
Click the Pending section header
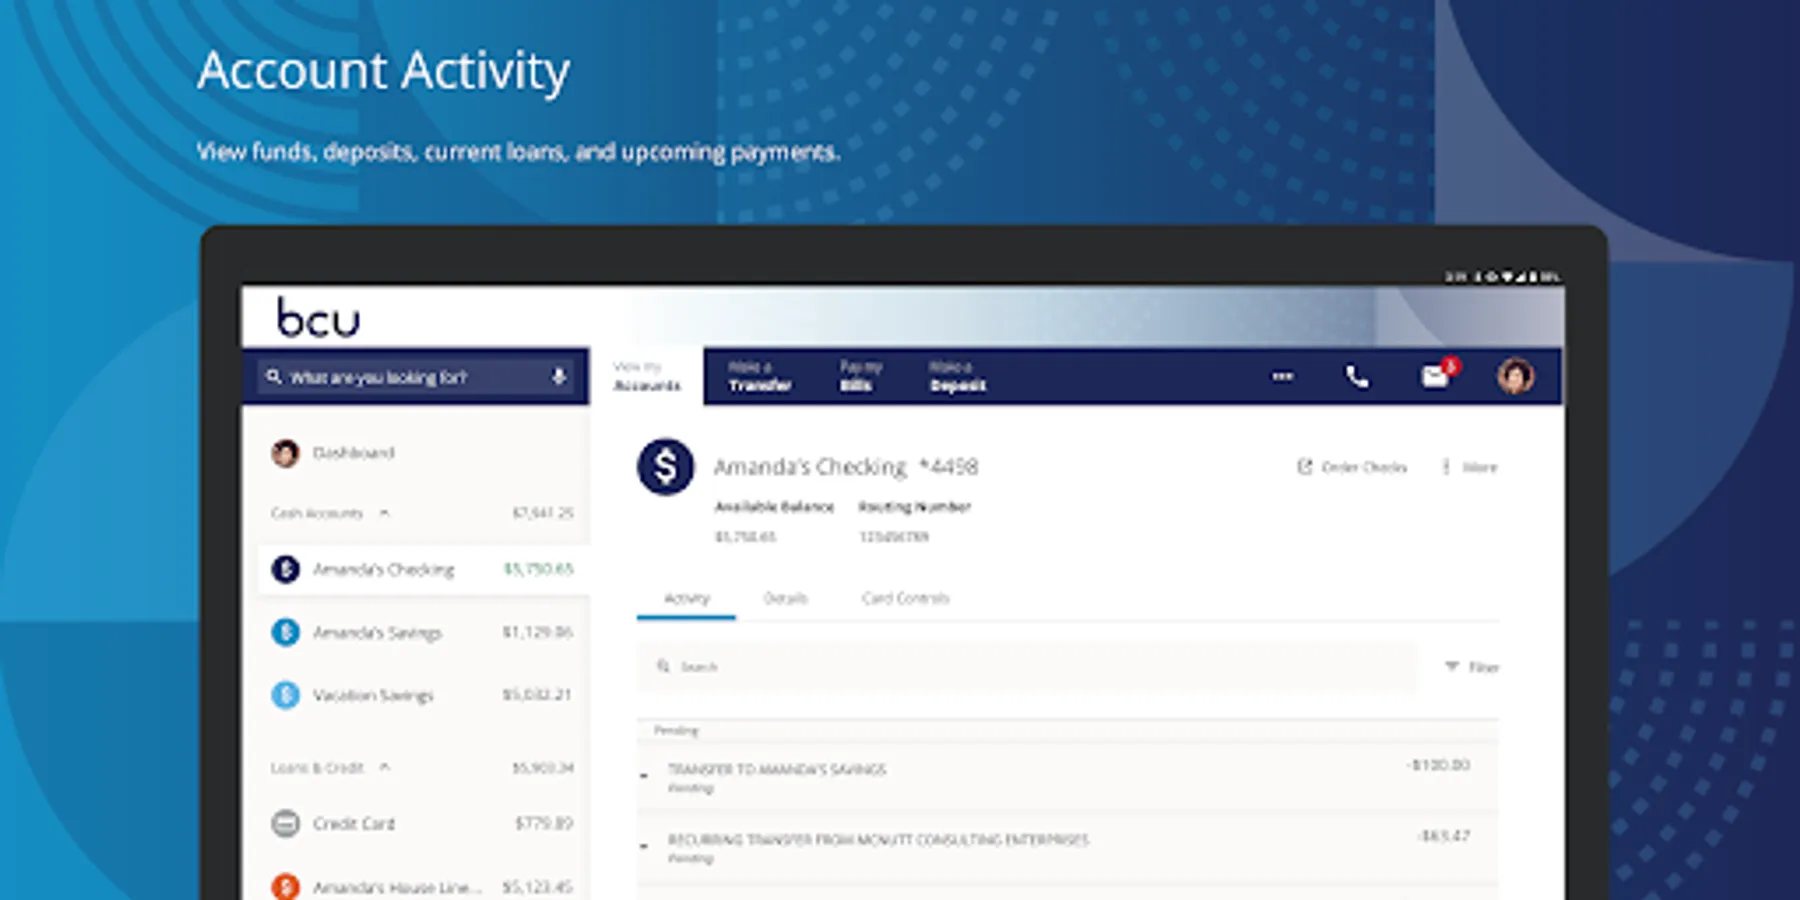676,731
